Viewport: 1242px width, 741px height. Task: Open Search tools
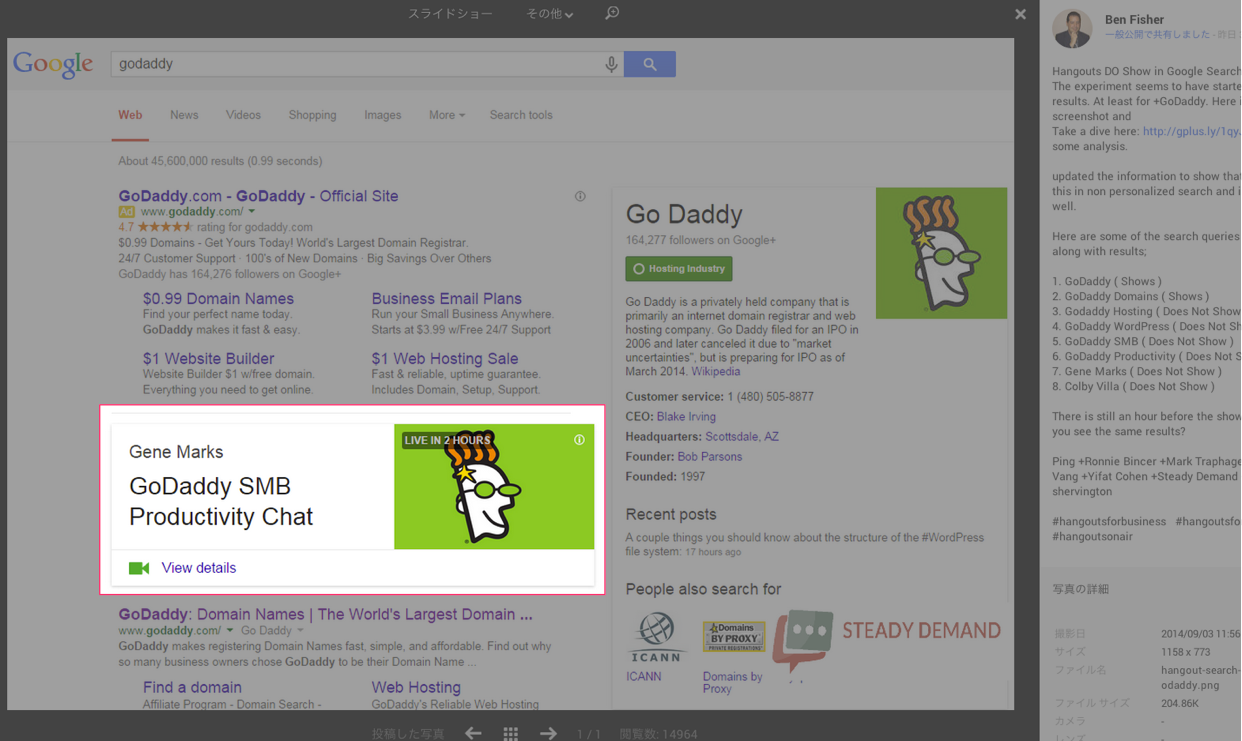point(521,115)
